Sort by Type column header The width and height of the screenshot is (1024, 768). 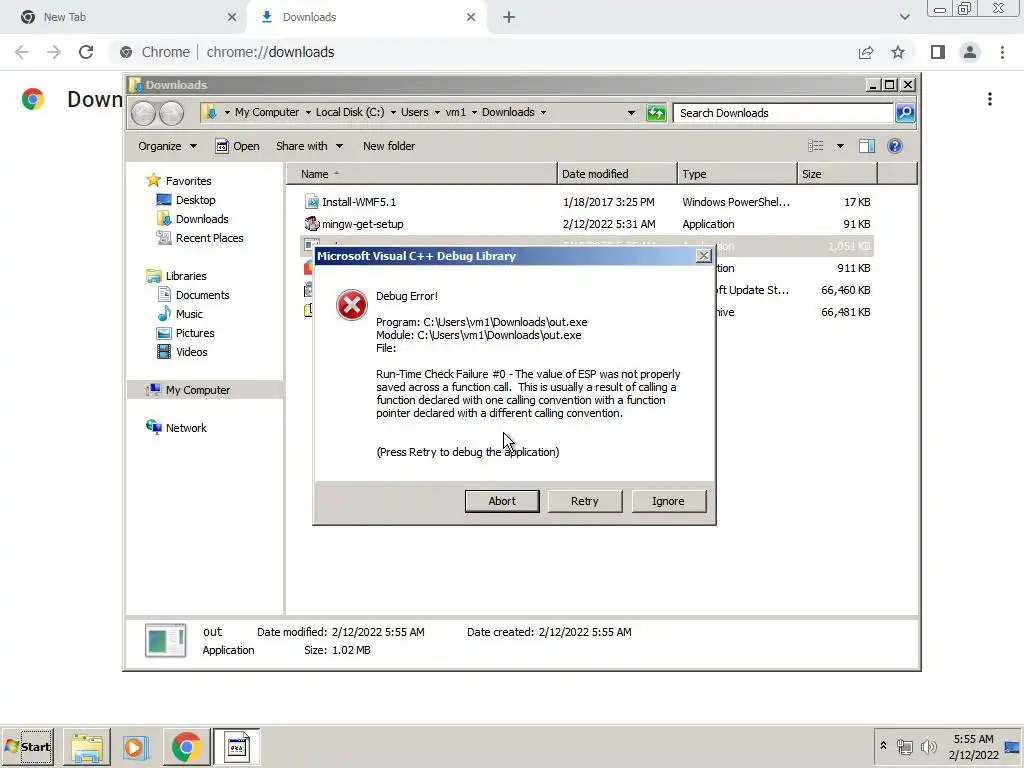737,174
